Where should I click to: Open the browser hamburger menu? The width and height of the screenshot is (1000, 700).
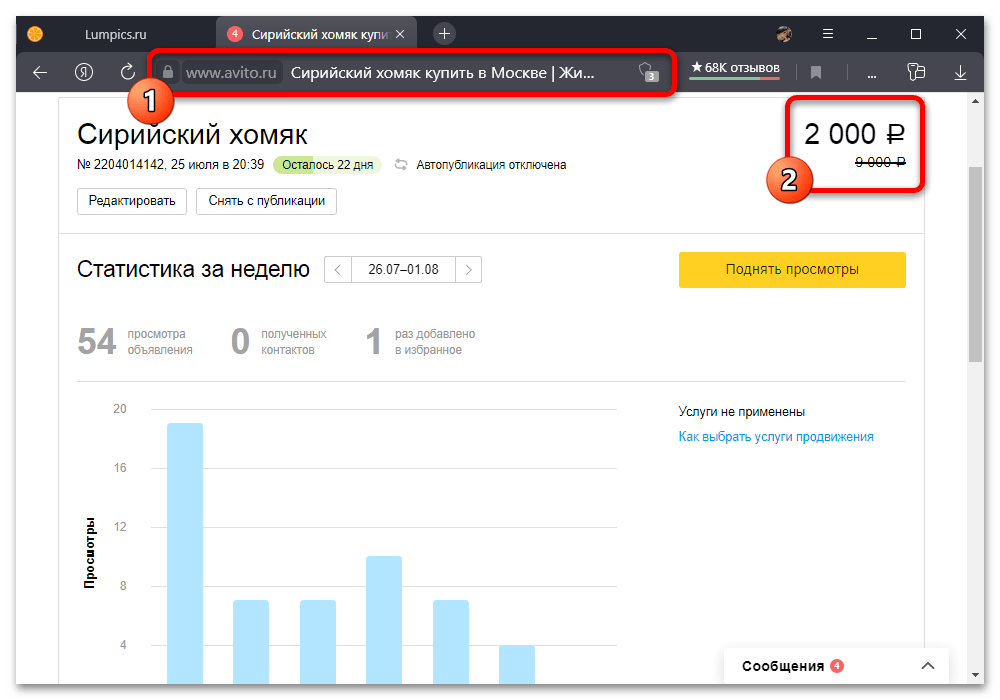point(829,33)
